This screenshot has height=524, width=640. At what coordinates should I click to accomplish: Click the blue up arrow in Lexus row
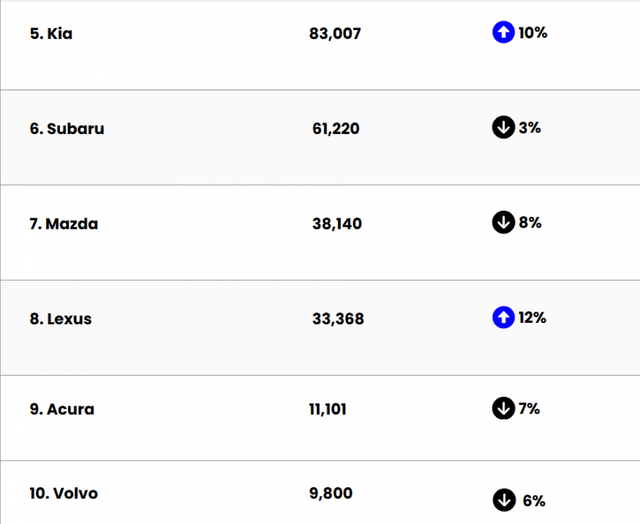pos(503,317)
